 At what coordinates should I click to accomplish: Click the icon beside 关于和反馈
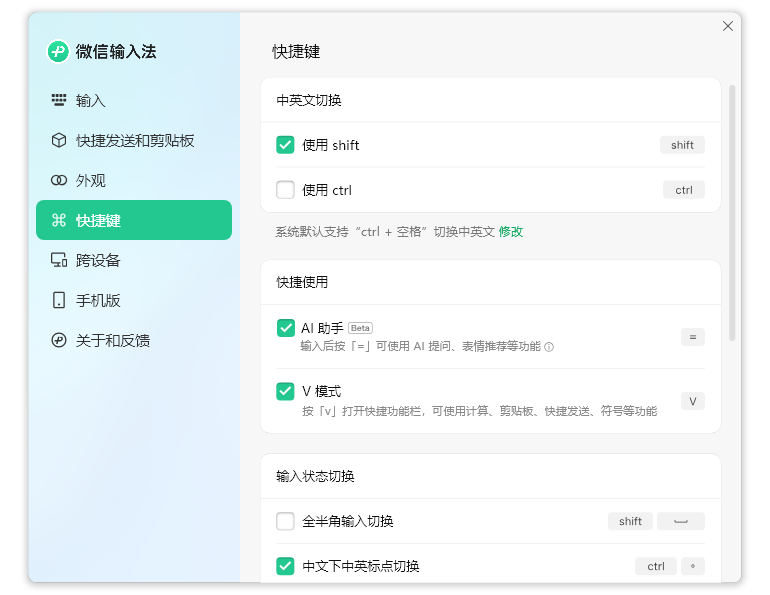[x=59, y=340]
